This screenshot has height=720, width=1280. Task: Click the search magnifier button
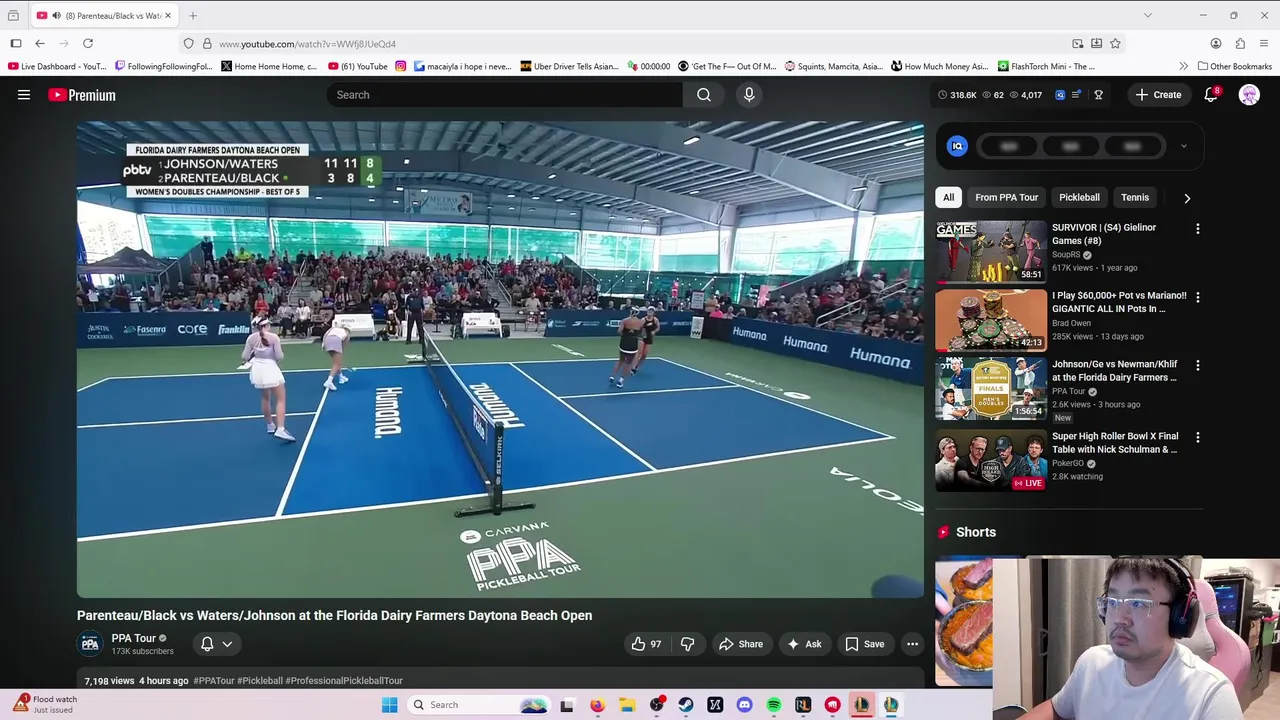704,95
